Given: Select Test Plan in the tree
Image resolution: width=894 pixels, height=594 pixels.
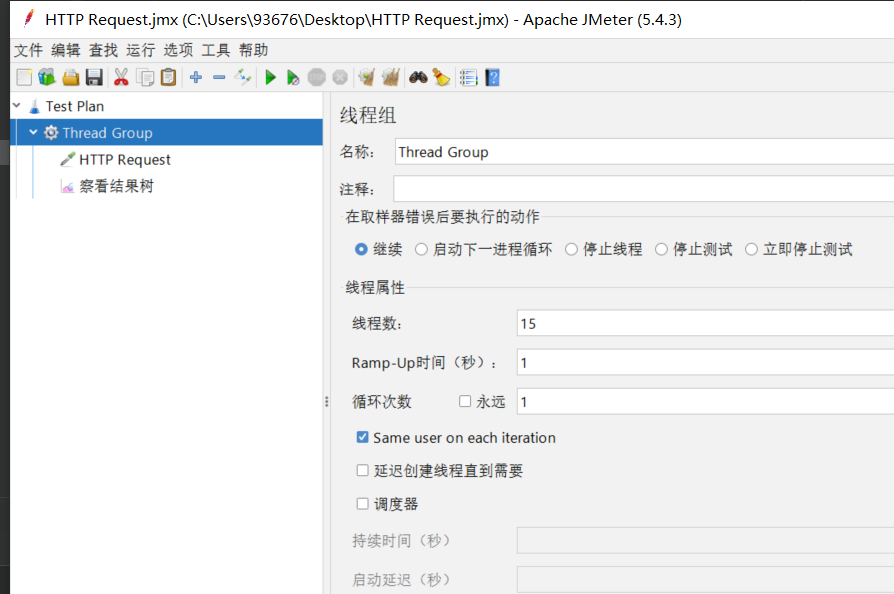Looking at the screenshot, I should (75, 106).
